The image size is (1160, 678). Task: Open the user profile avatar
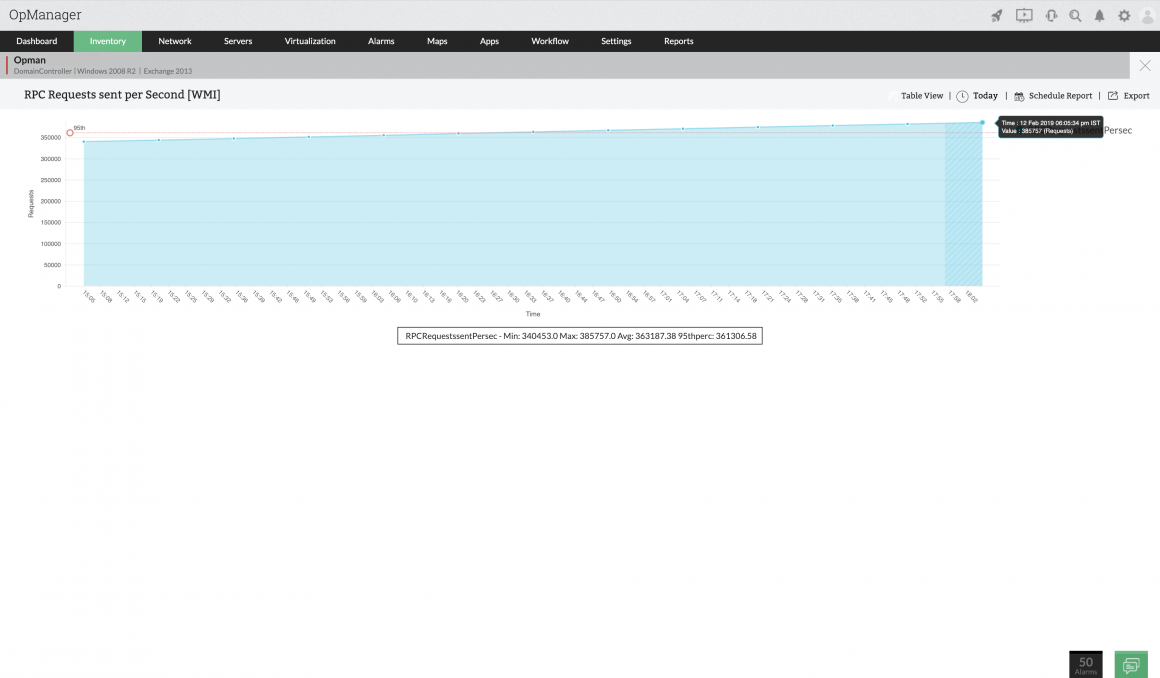[1147, 16]
